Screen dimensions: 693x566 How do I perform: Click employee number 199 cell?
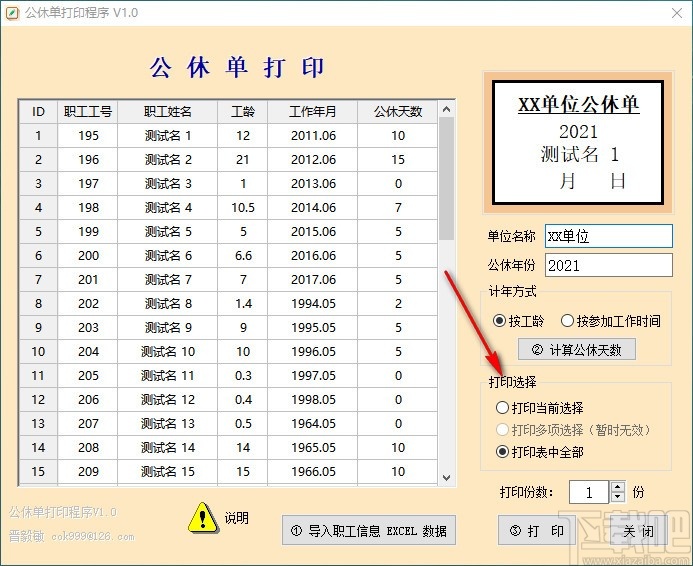[88, 231]
